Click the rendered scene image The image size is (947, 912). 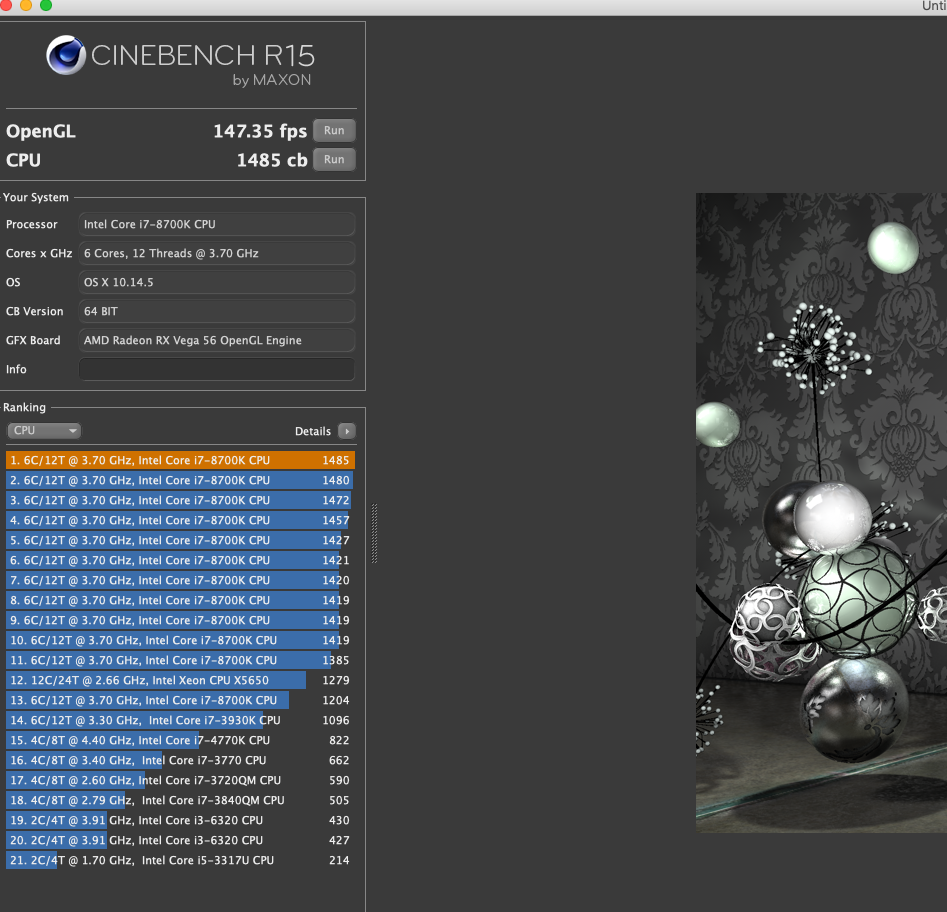[821, 513]
